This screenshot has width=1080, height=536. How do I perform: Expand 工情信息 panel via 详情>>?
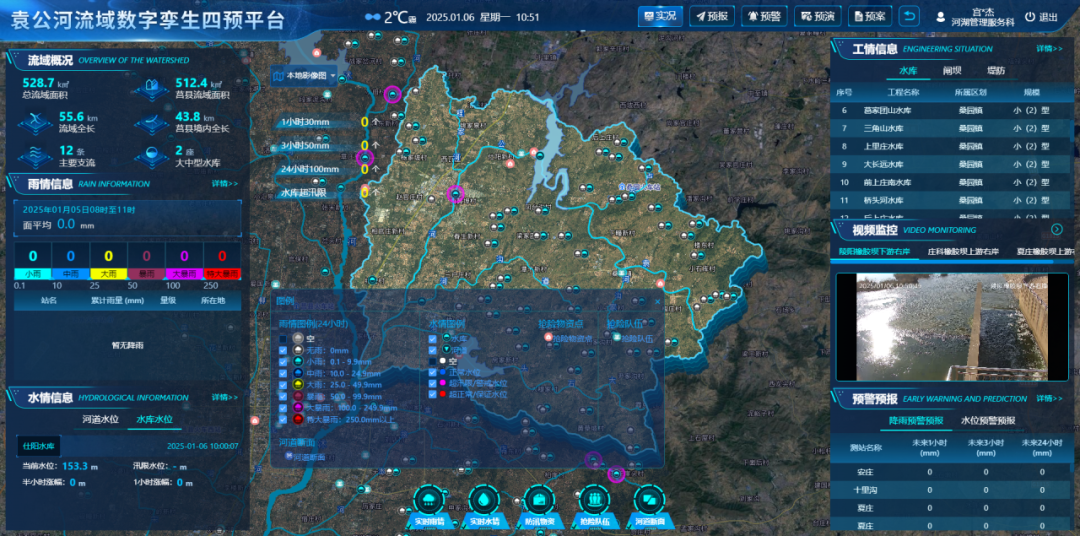coord(1050,48)
